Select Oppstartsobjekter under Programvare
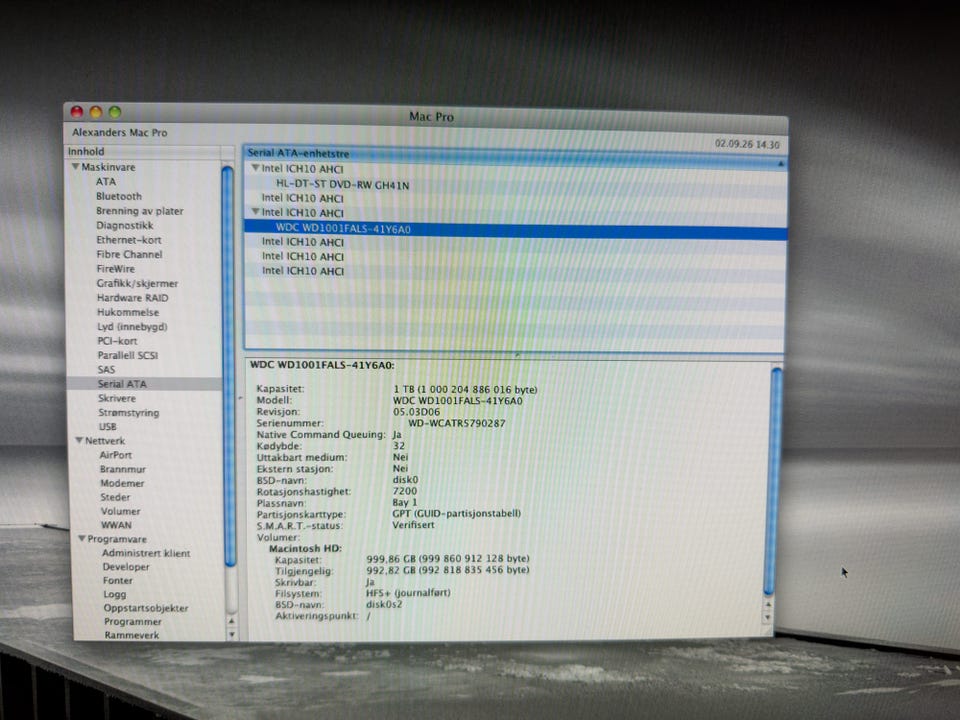Screen dimensions: 960x720 click(146, 608)
